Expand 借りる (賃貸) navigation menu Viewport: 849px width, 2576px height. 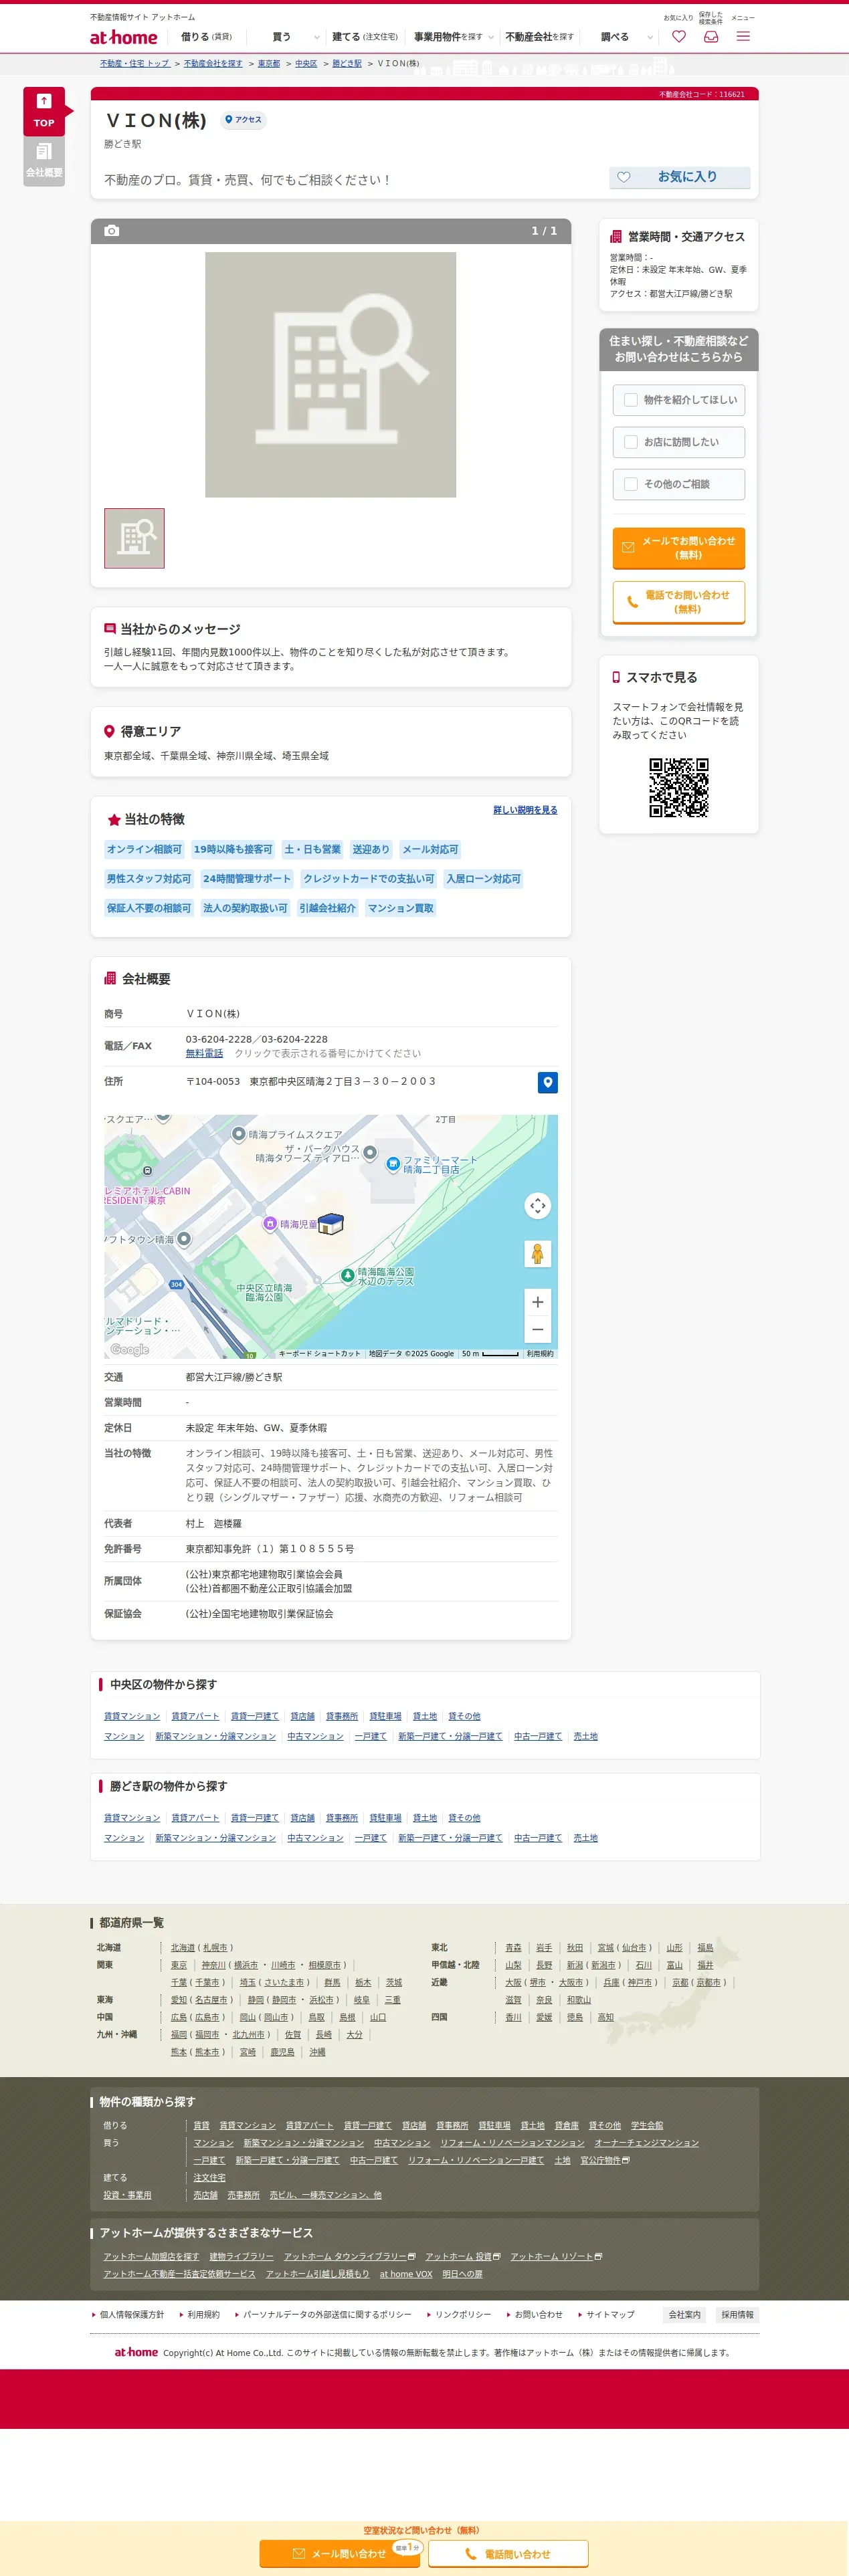pyautogui.click(x=206, y=37)
